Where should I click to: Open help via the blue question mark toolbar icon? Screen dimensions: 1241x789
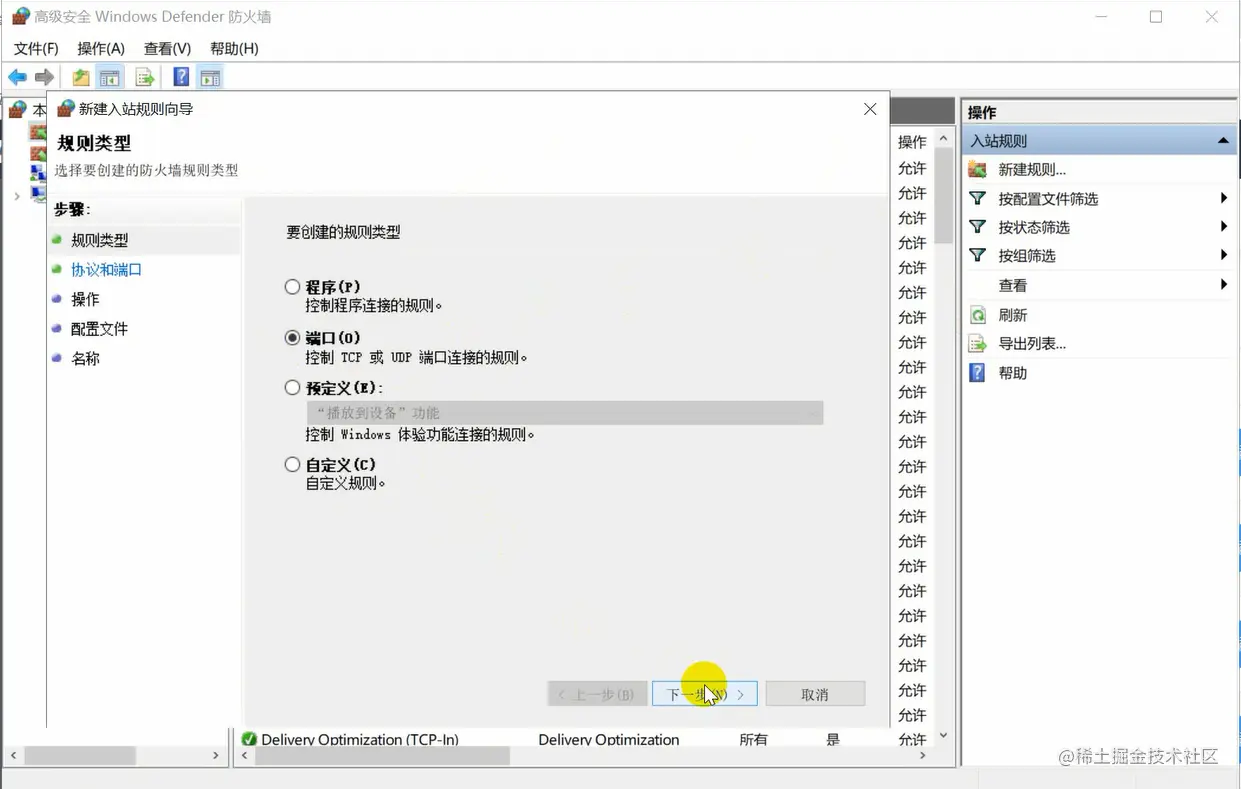tap(181, 77)
